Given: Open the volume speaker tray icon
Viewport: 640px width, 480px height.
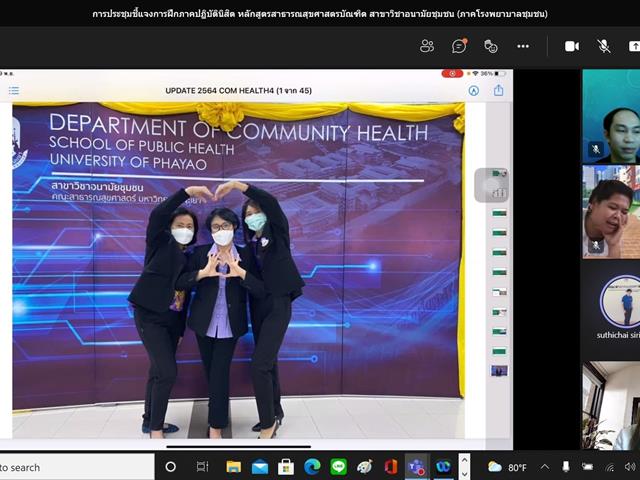Looking at the screenshot, I should click(631, 467).
